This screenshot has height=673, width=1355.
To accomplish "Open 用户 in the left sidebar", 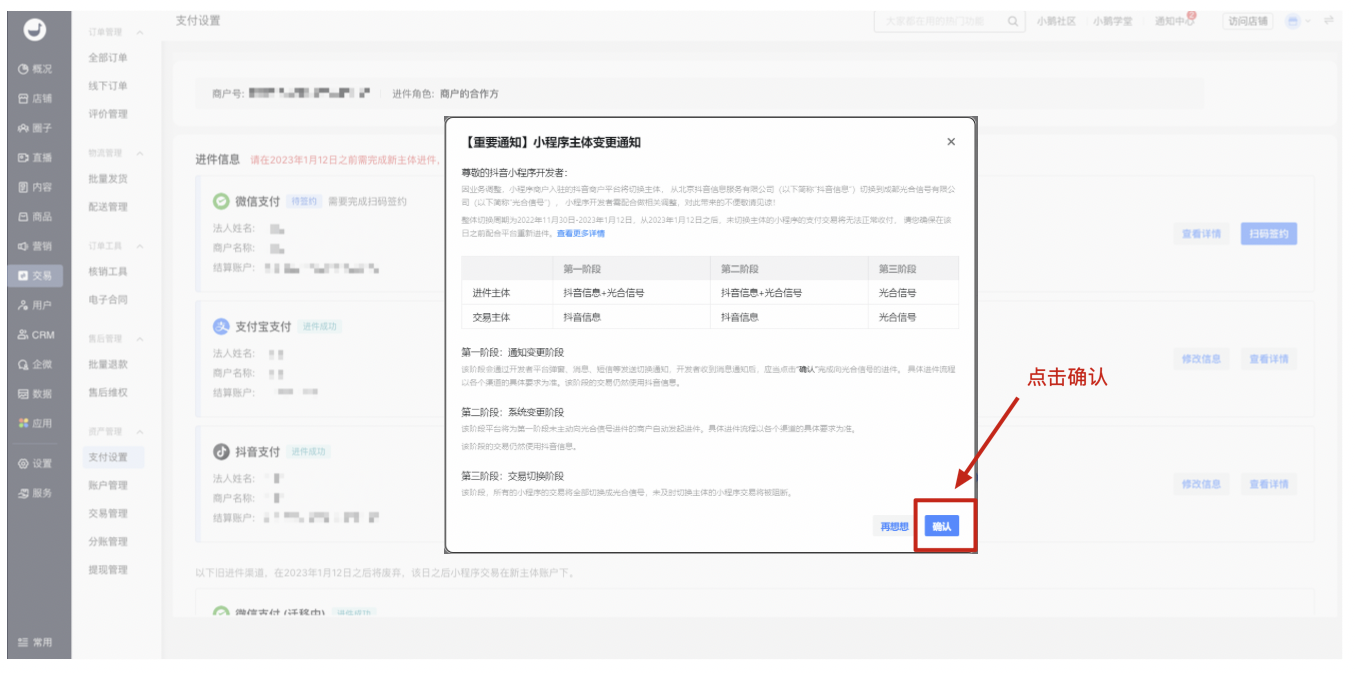I will click(x=35, y=305).
